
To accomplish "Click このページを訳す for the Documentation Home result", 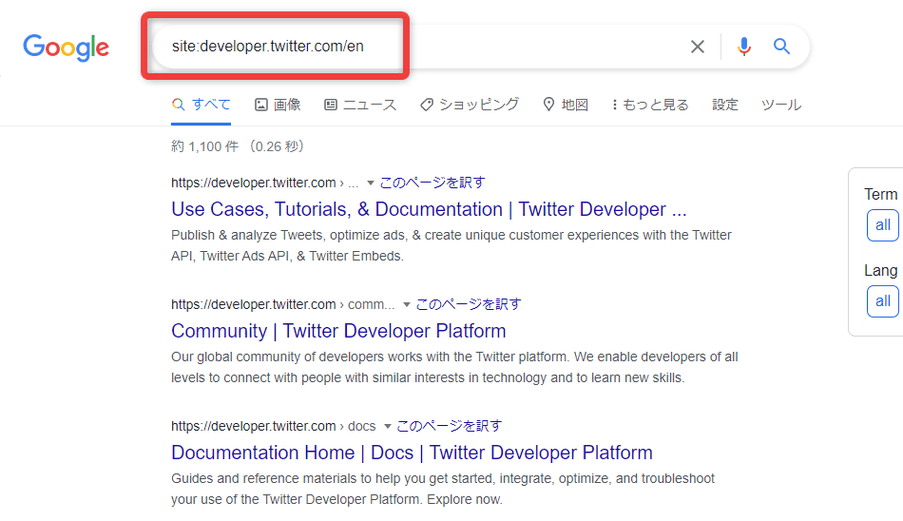I will [449, 426].
